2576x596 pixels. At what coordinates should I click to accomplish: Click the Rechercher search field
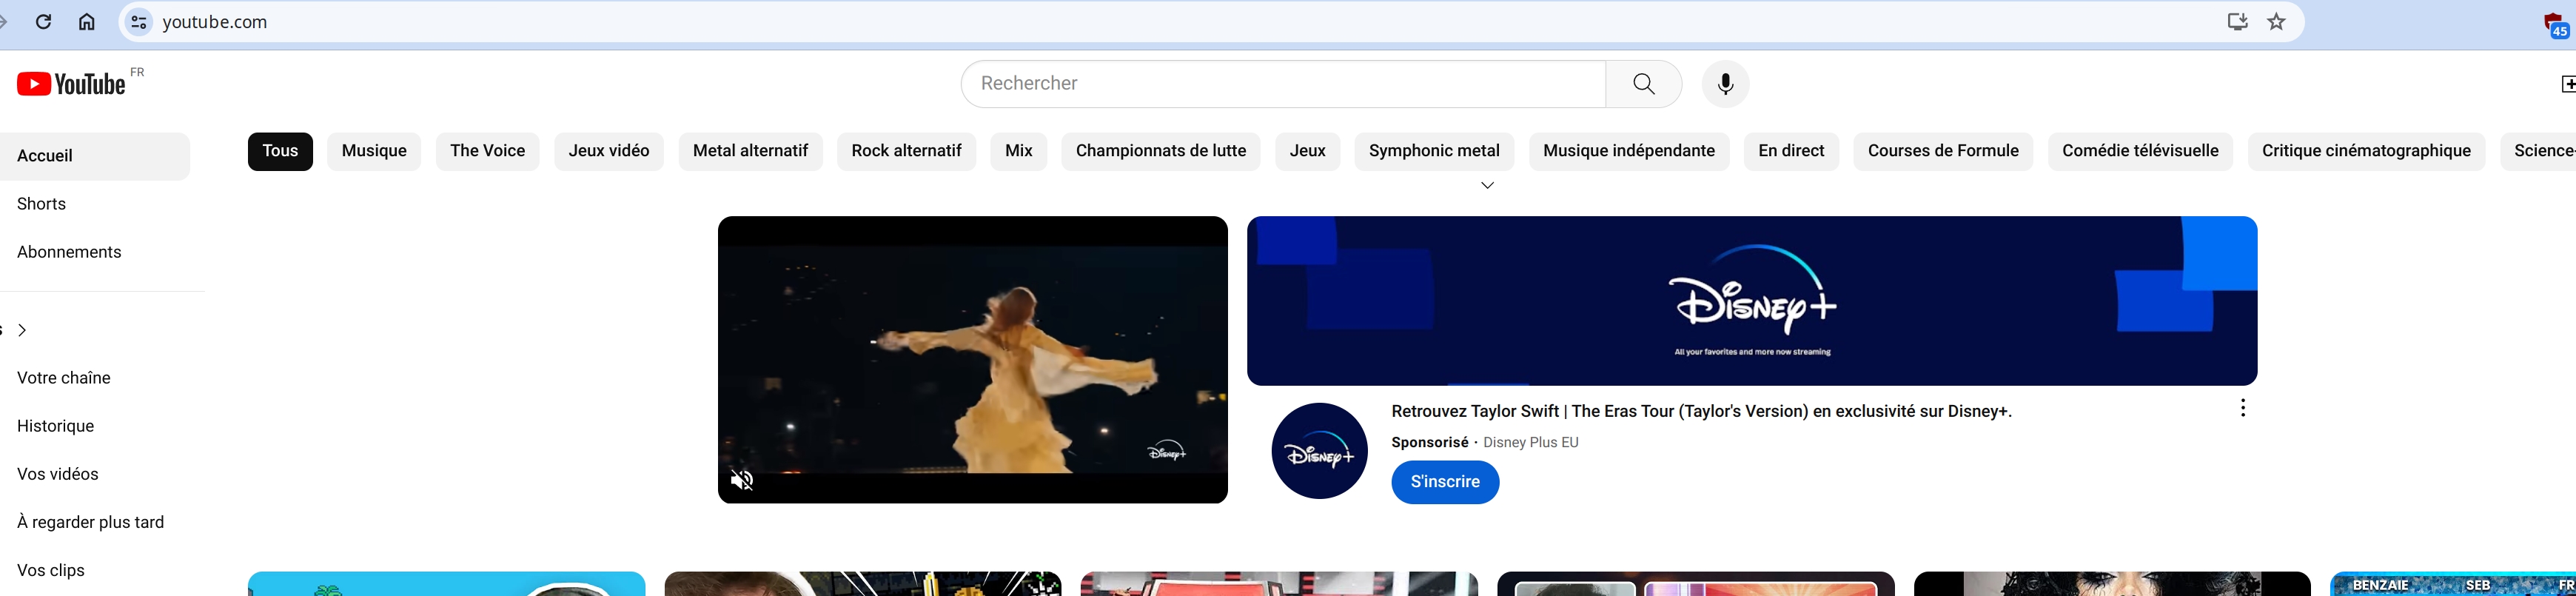1282,84
